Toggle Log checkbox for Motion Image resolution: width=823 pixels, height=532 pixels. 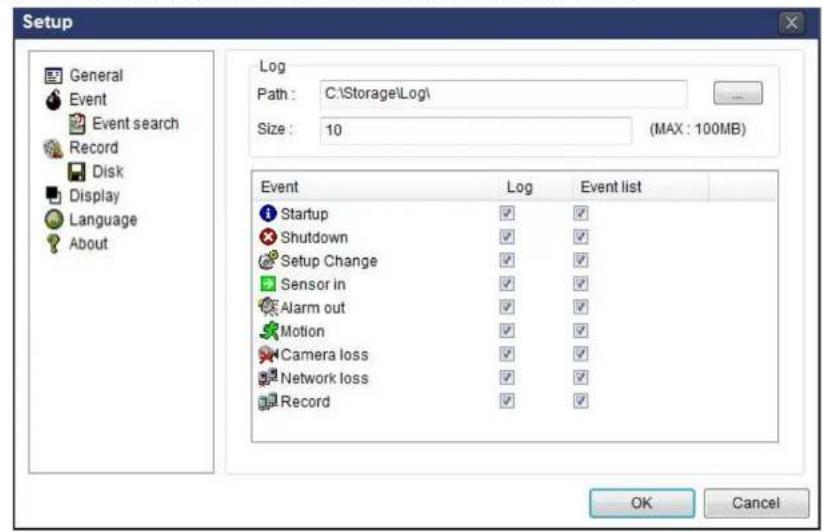507,331
